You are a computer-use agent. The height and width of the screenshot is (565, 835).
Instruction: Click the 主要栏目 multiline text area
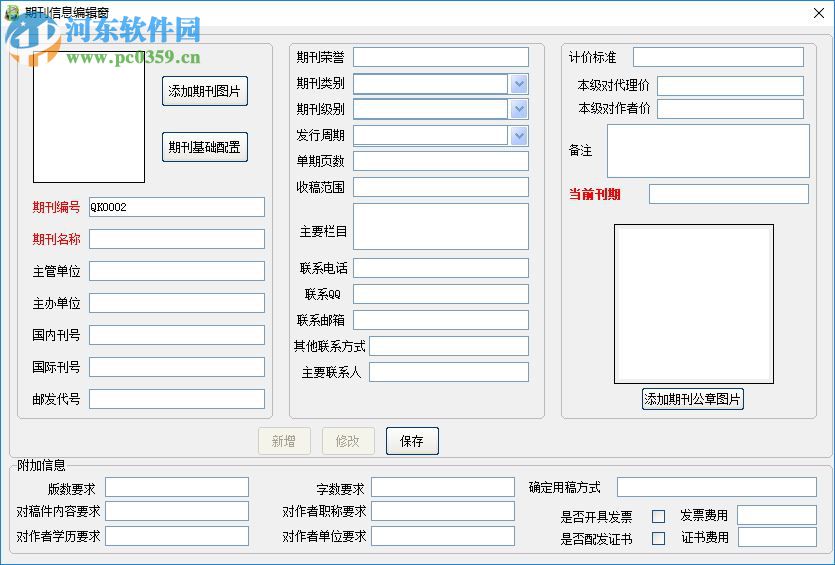441,226
